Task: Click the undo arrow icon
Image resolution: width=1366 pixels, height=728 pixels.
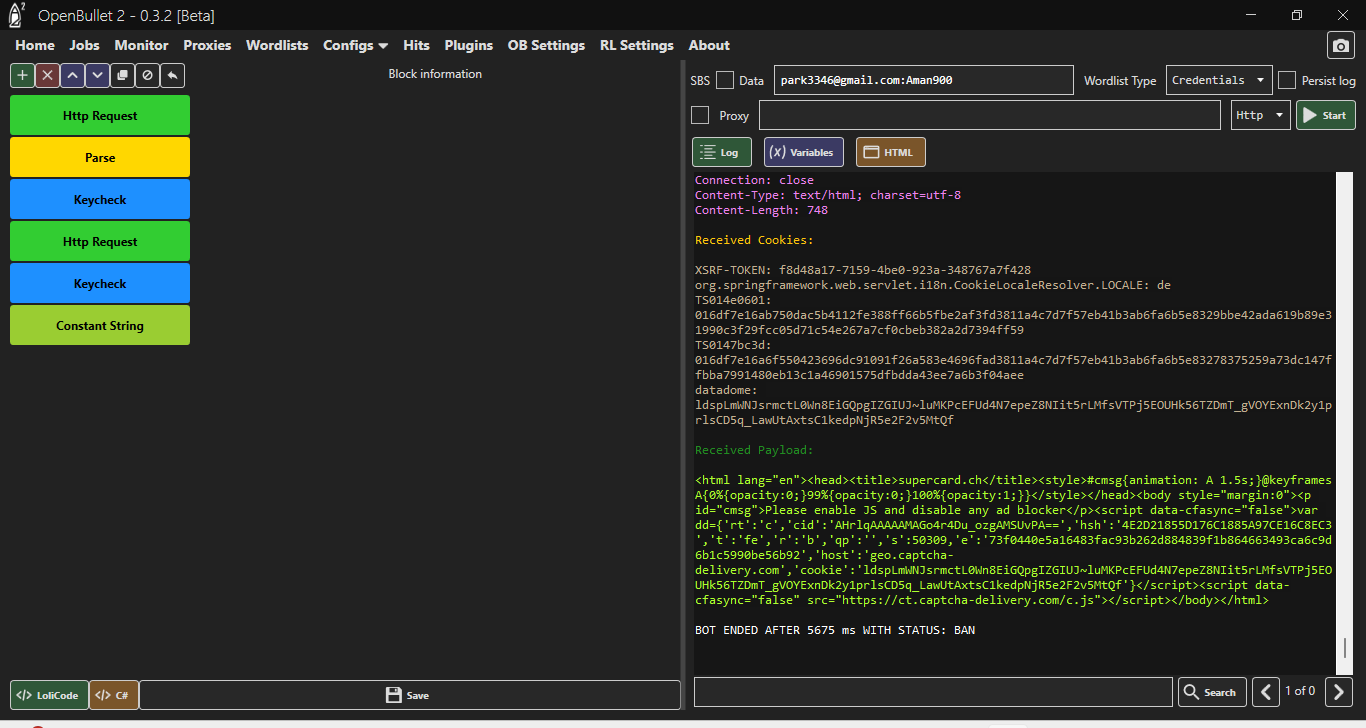Action: [x=172, y=75]
